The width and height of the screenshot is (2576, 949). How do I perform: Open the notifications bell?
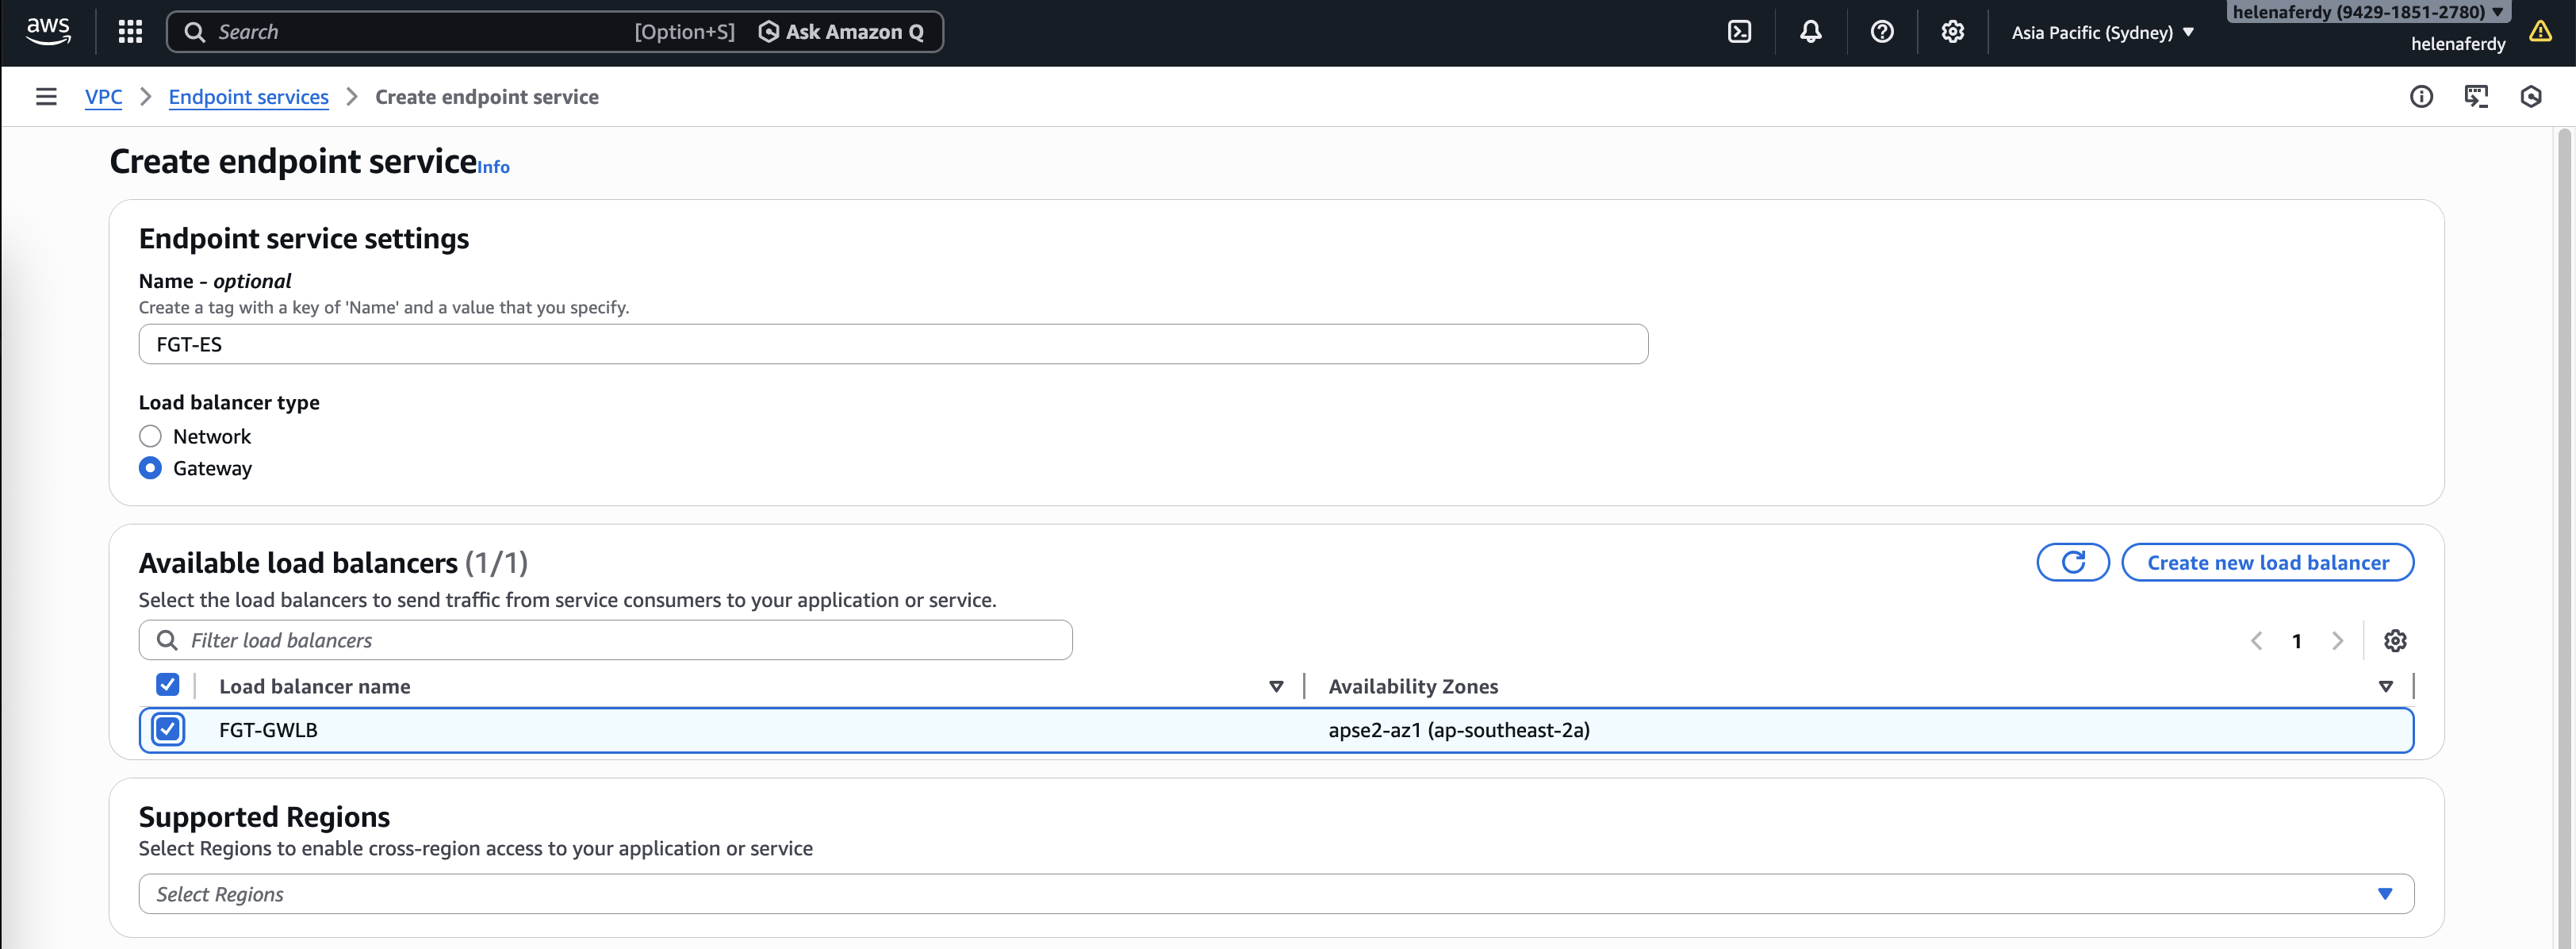(x=1810, y=32)
